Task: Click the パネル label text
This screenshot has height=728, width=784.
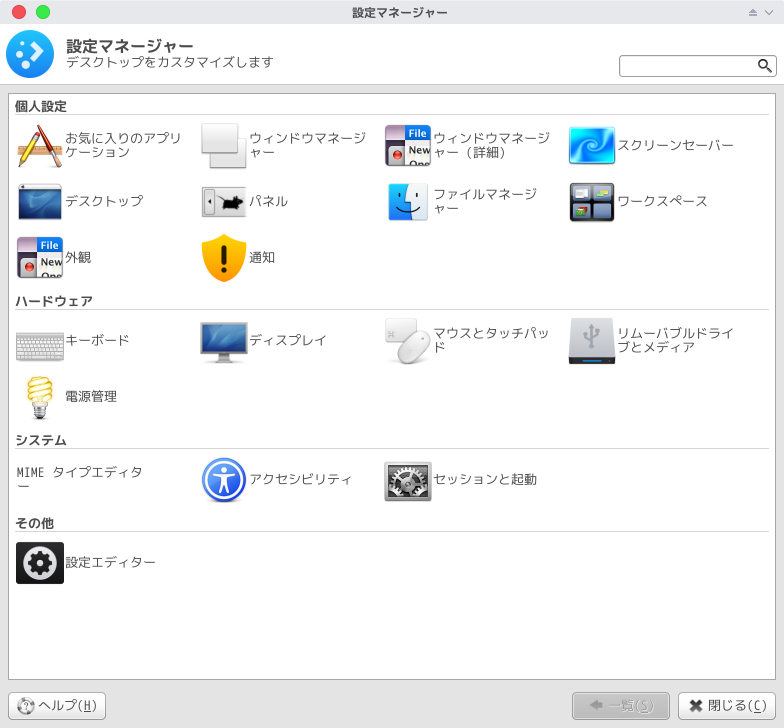Action: coord(268,201)
